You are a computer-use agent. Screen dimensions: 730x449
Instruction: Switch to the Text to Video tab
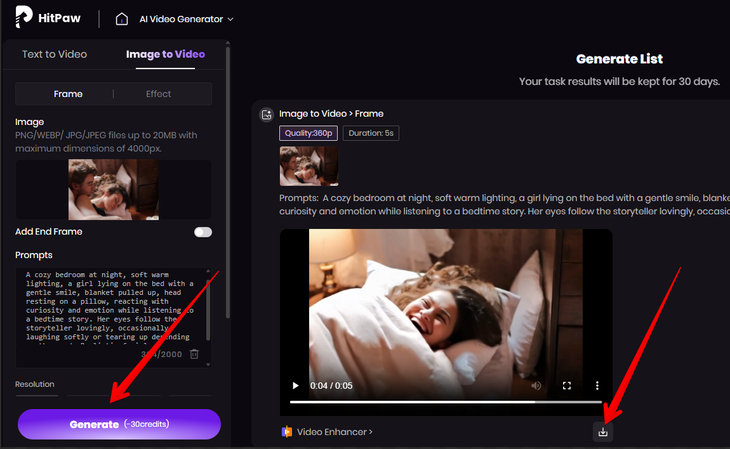[54, 54]
